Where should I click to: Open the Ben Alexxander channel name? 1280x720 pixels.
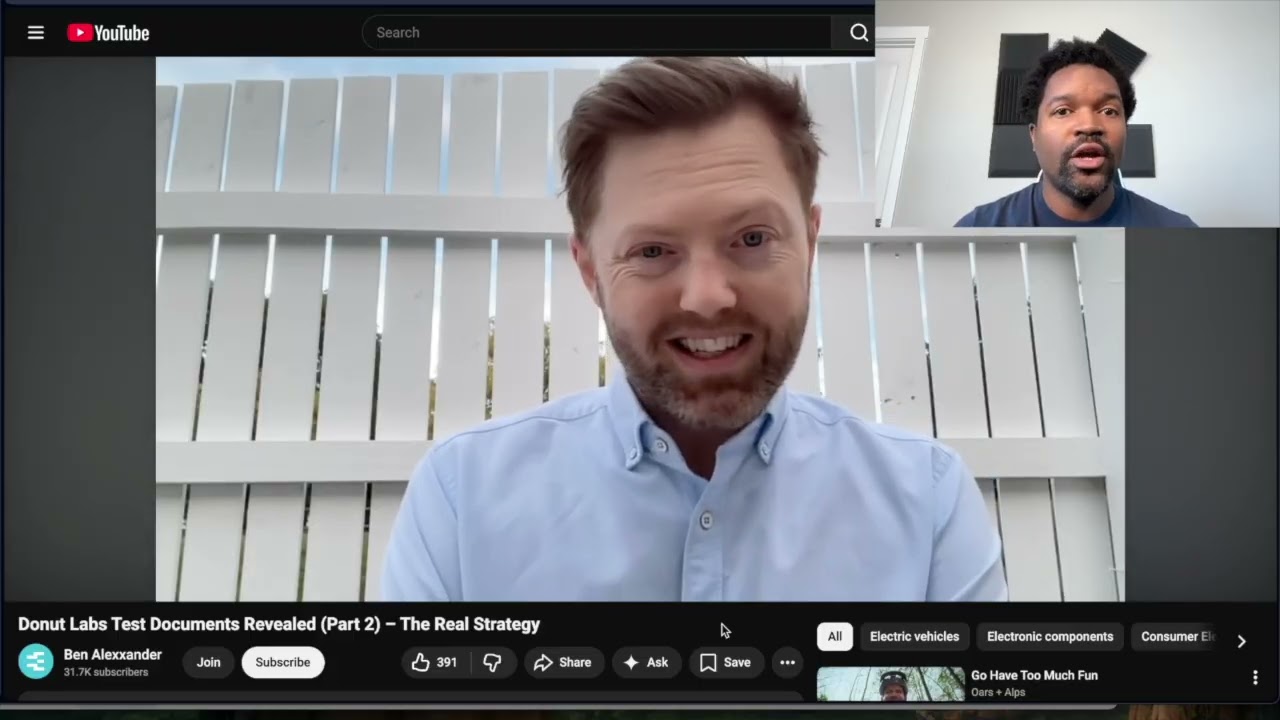(x=113, y=654)
